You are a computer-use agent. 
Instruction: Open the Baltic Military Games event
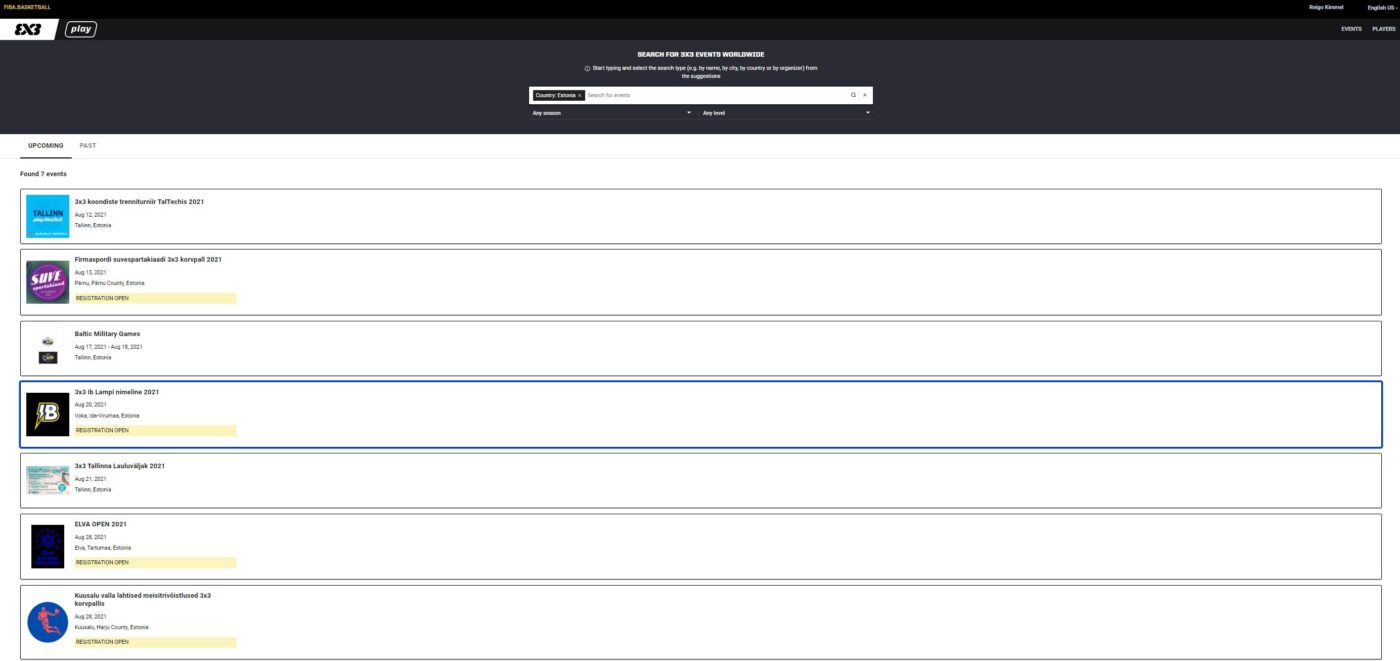[x=107, y=334]
